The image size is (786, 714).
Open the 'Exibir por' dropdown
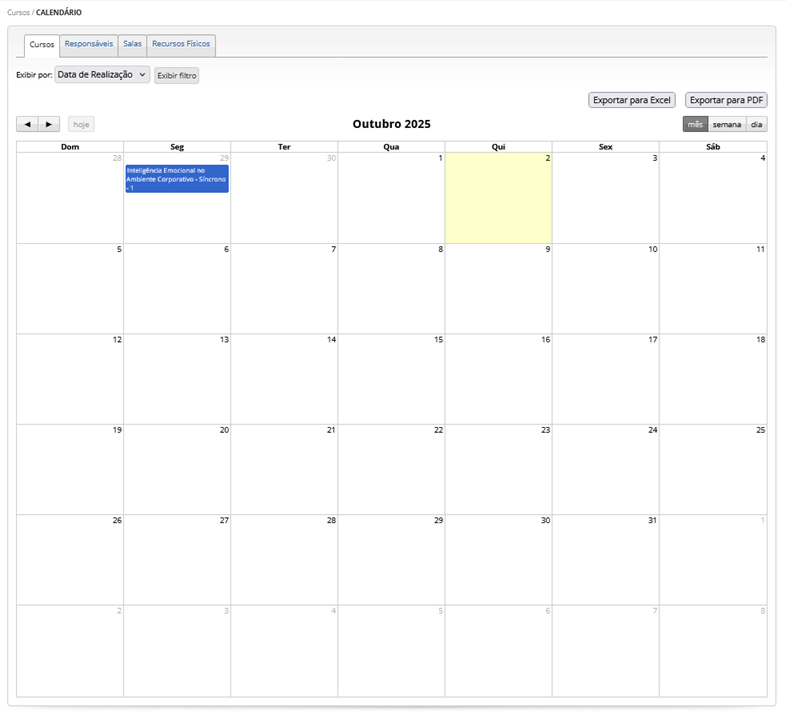click(x=102, y=75)
